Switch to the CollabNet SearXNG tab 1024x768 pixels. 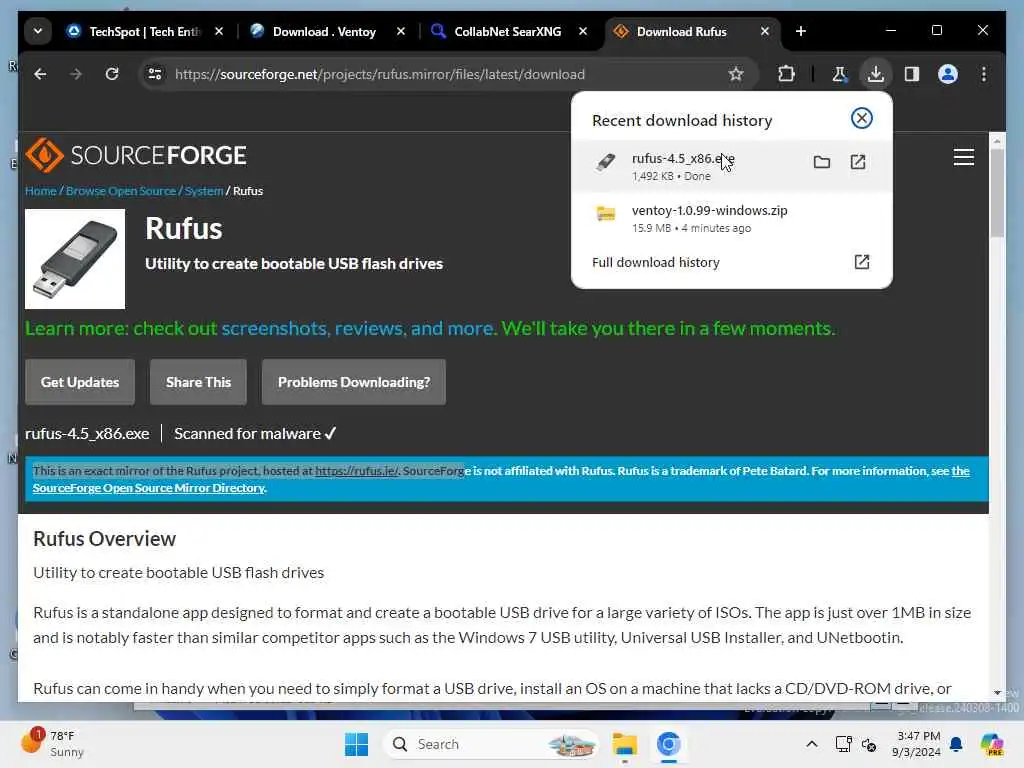[507, 31]
